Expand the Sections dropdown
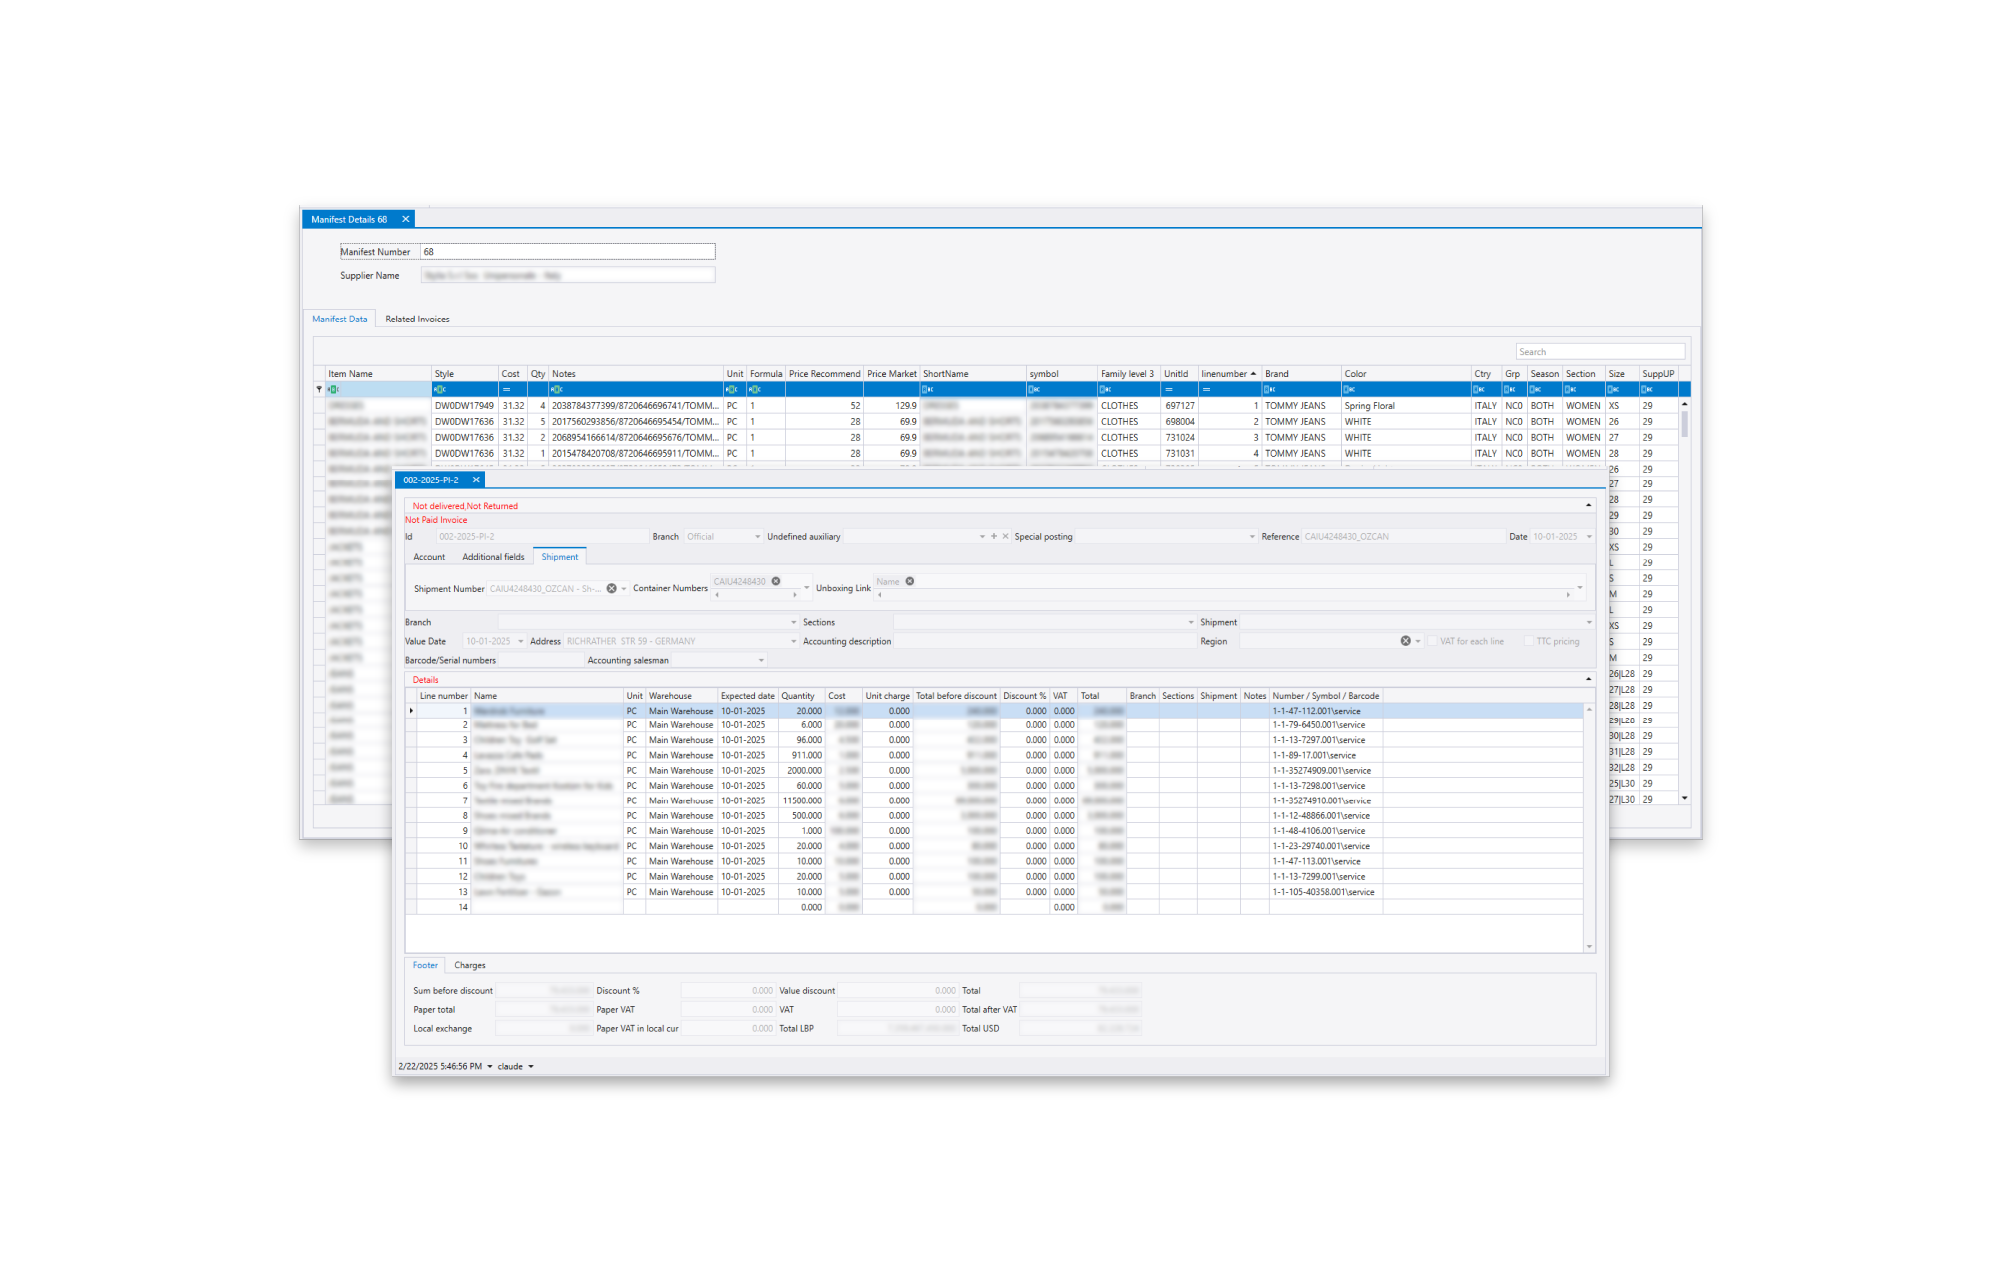This screenshot has width=2001, height=1282. click(1190, 622)
